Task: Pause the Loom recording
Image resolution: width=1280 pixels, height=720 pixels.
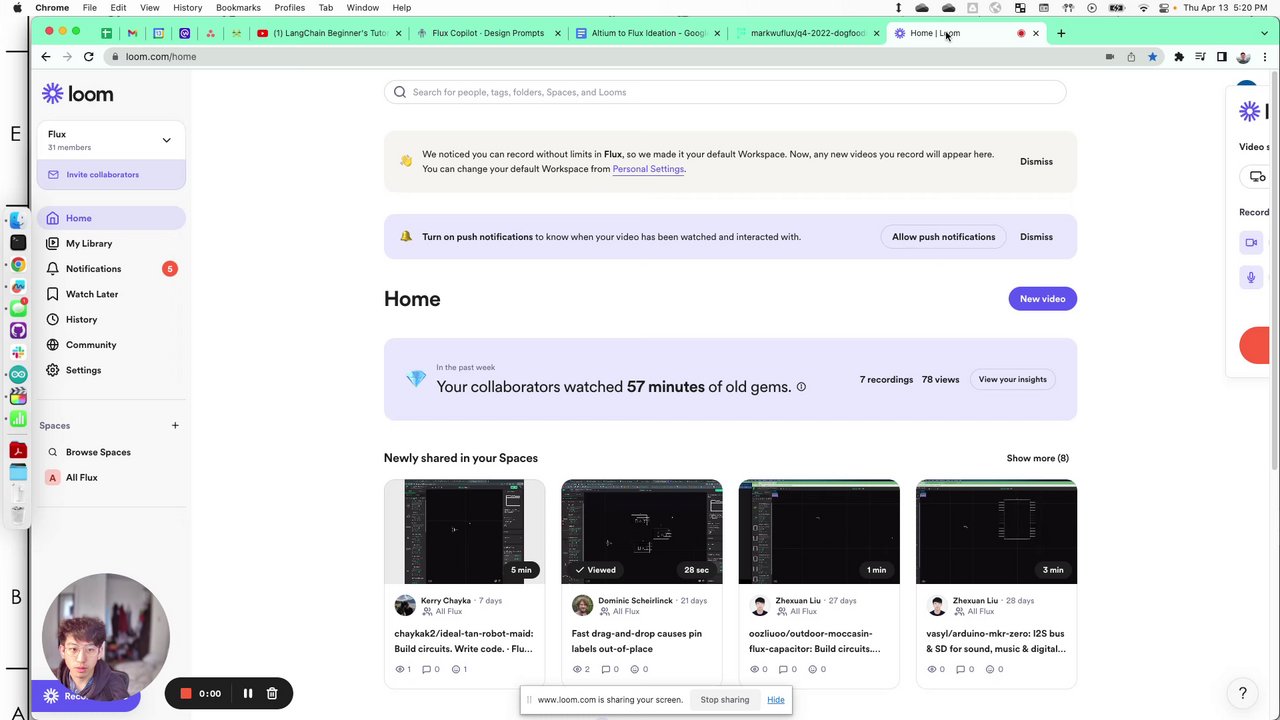Action: [248, 693]
